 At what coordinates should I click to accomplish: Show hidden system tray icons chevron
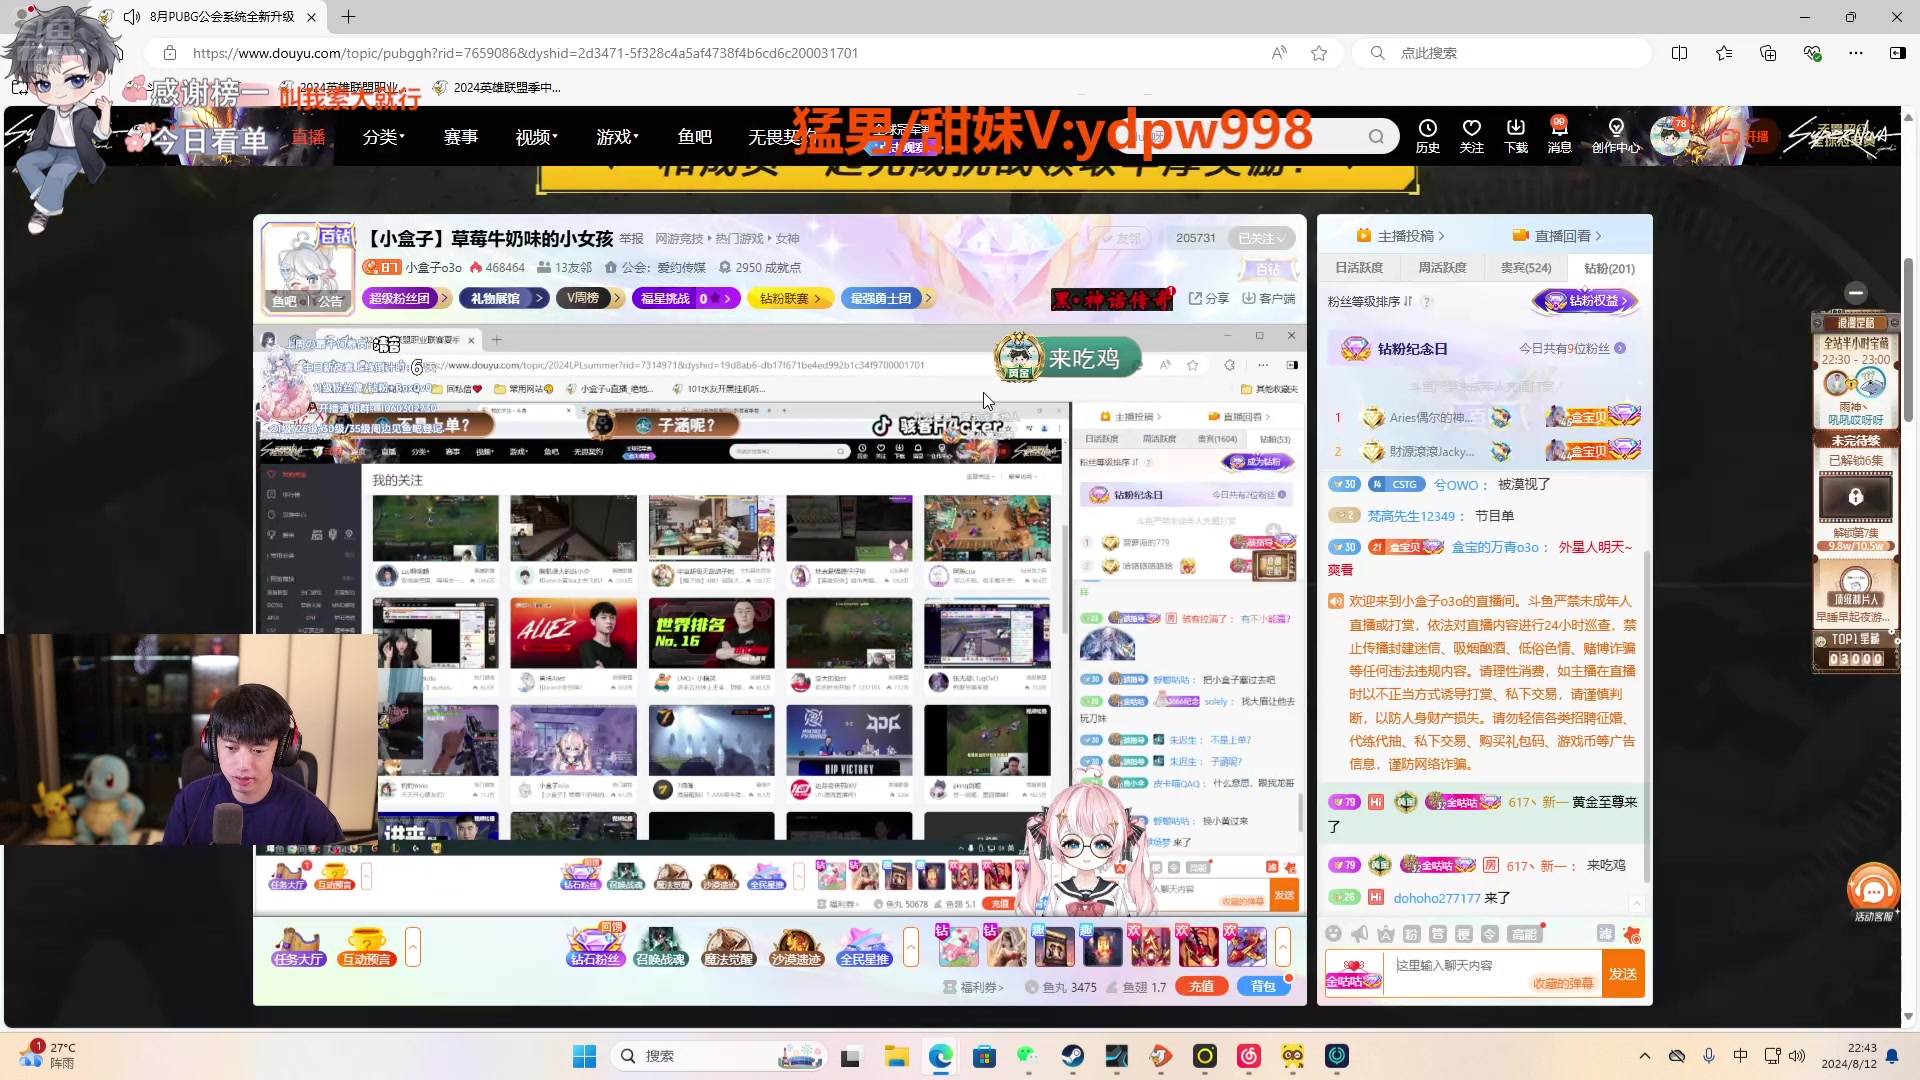(1644, 1056)
